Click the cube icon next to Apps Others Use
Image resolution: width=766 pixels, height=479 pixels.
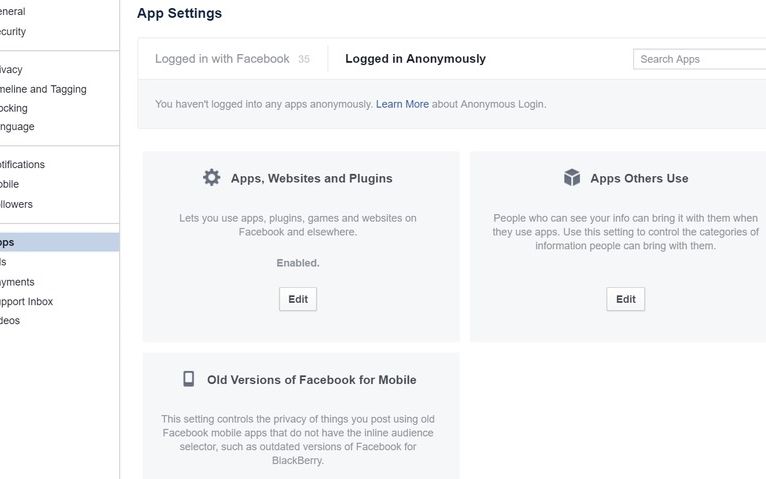click(x=572, y=178)
